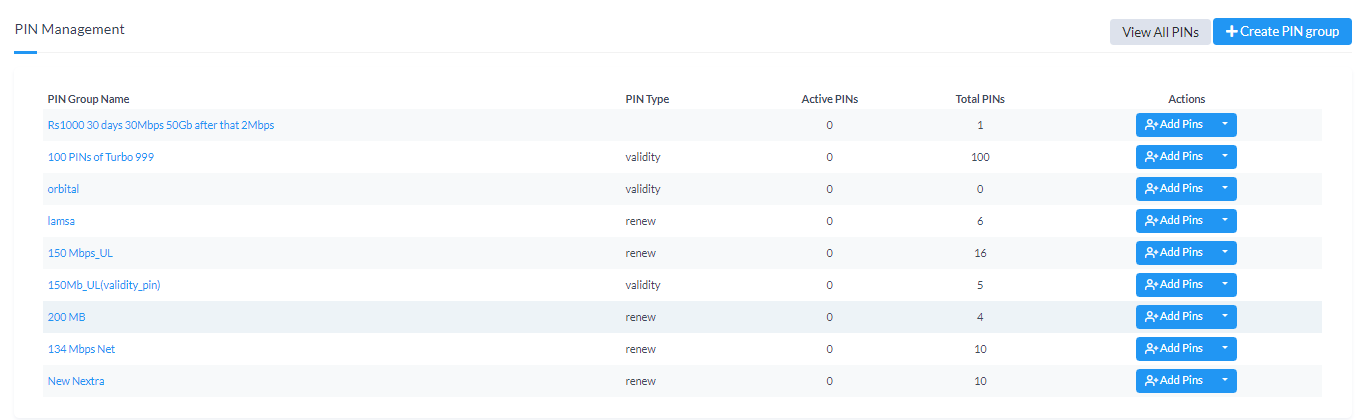Select the PIN Management tab
This screenshot has height=420, width=1366.
pyautogui.click(x=69, y=30)
